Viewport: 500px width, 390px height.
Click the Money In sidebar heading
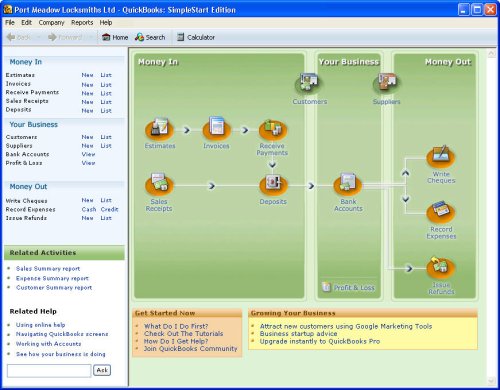click(x=26, y=62)
